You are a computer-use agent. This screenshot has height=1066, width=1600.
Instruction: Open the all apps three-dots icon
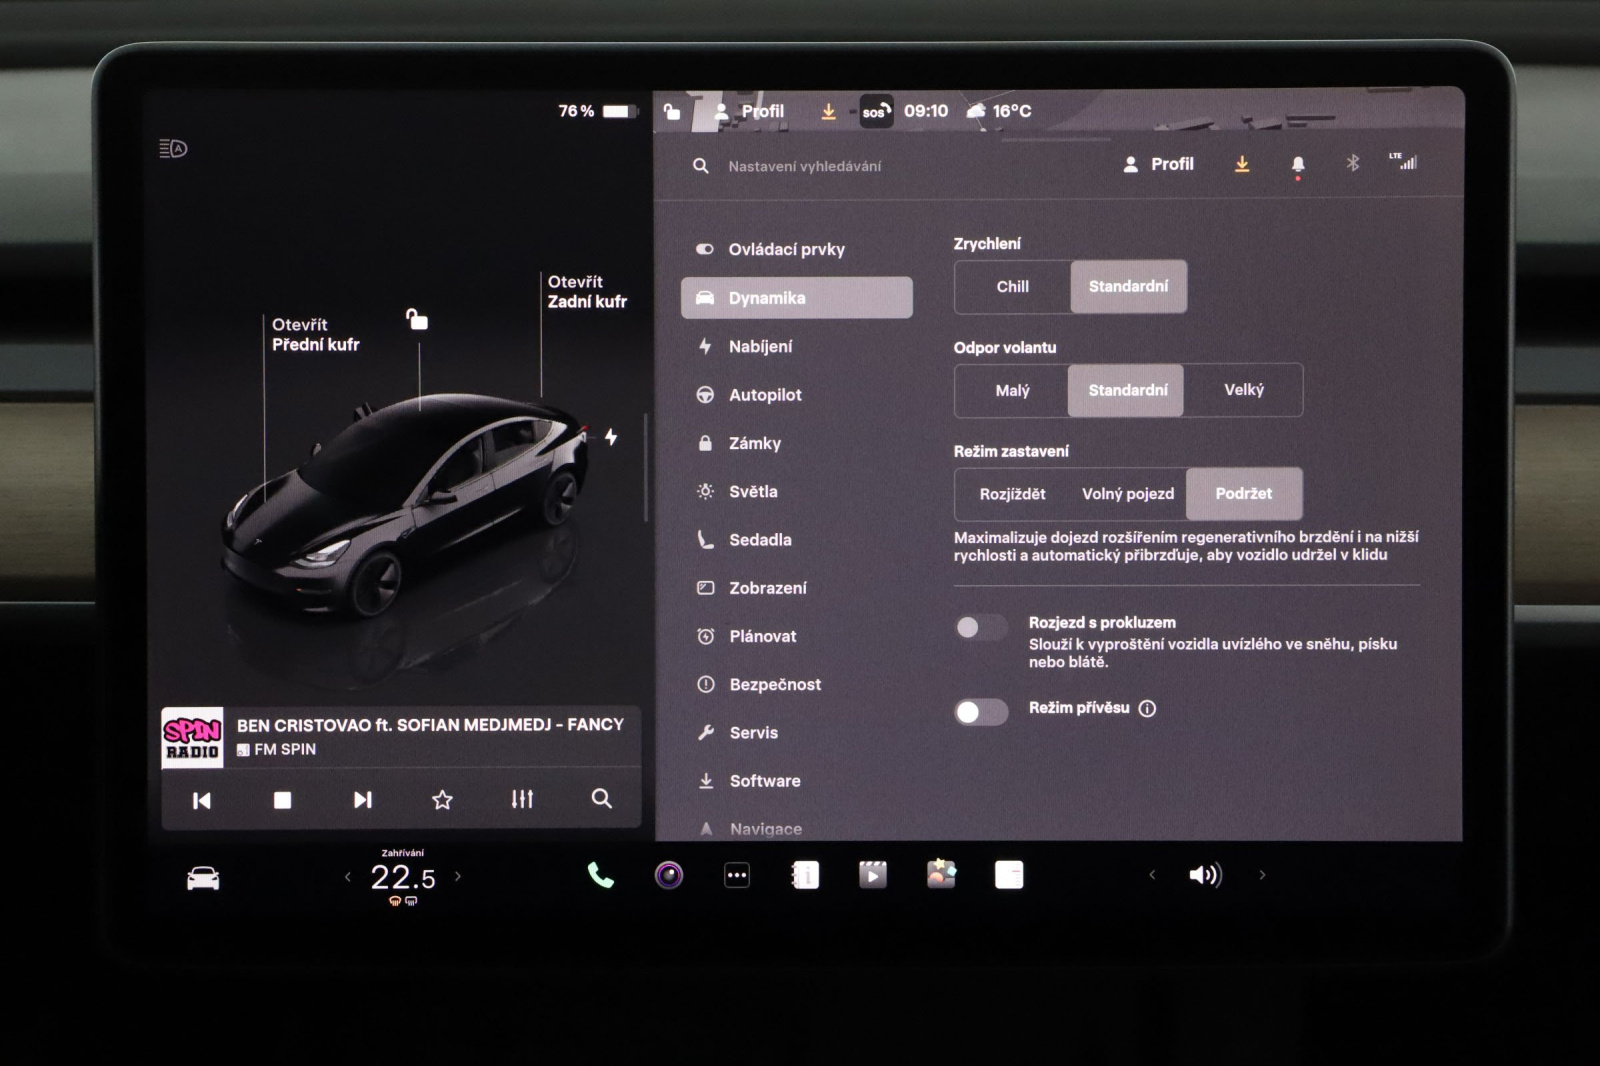(x=737, y=876)
